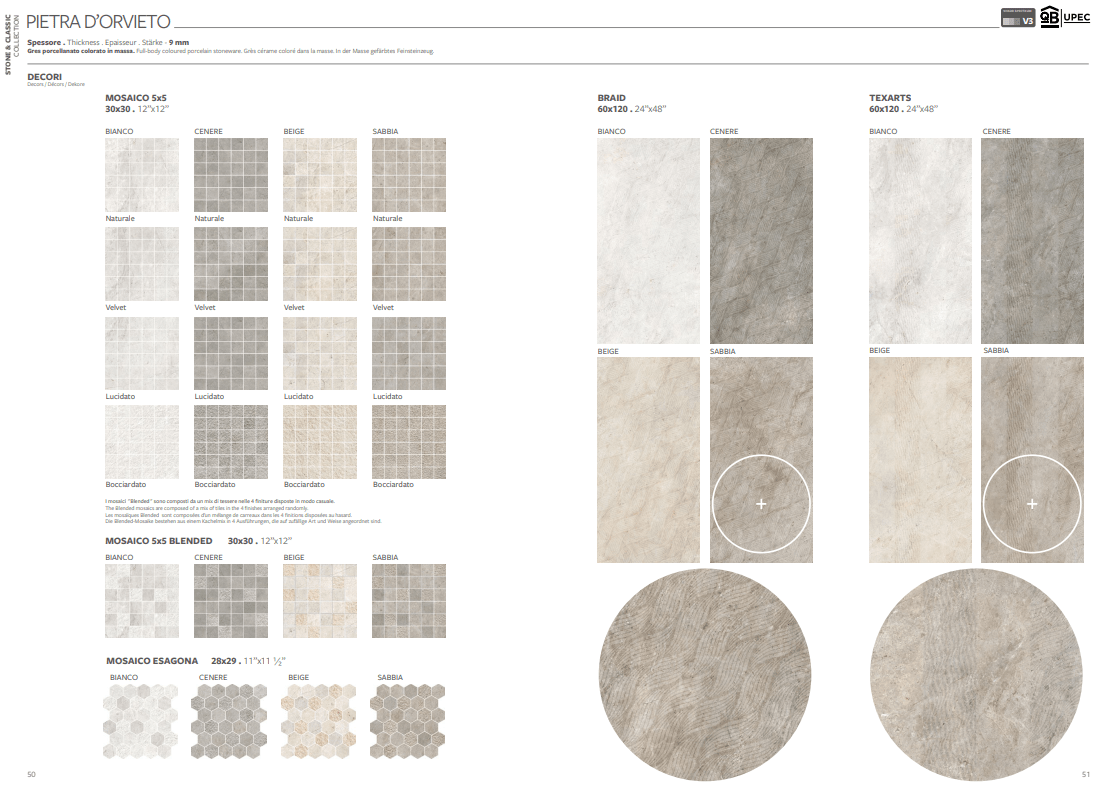Select the Blended Beige mosaic sample
Image resolution: width=1115 pixels, height=786 pixels.
tap(320, 601)
